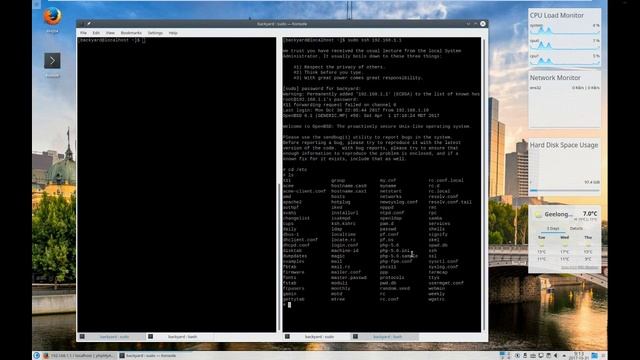Click 'sysctl.conf' in the ls listing
640x360 pixels.
443,261
